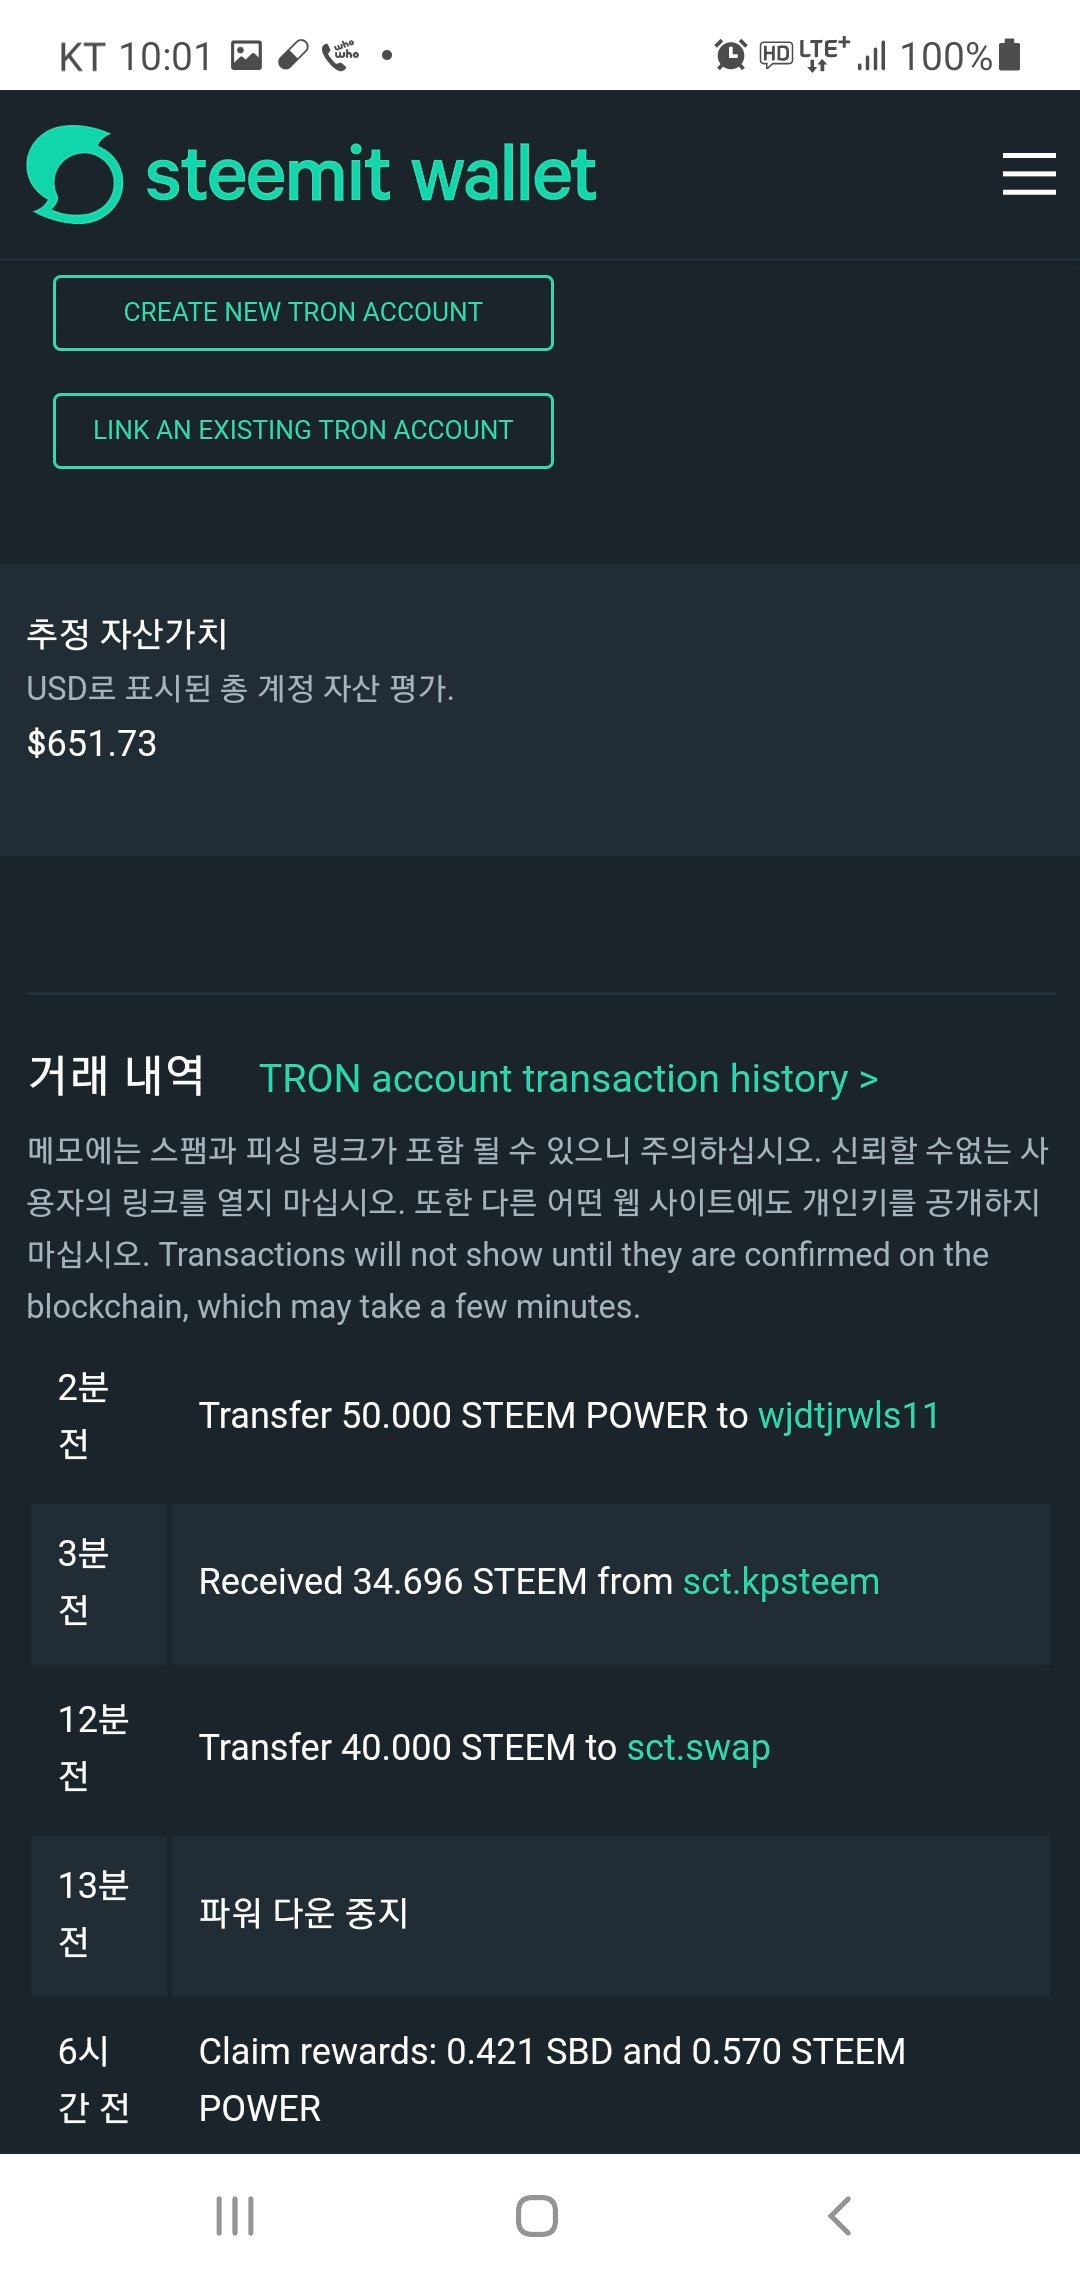This screenshot has height=2280, width=1080.
Task: Select the Claim rewards transaction row
Action: point(540,2080)
